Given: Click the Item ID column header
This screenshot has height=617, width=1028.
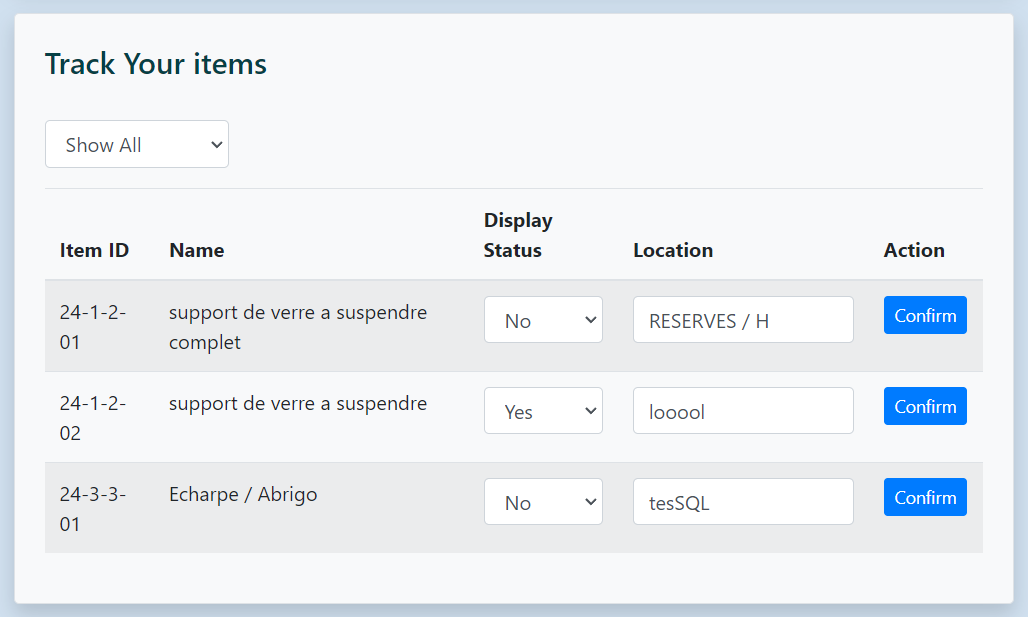Looking at the screenshot, I should 94,250.
